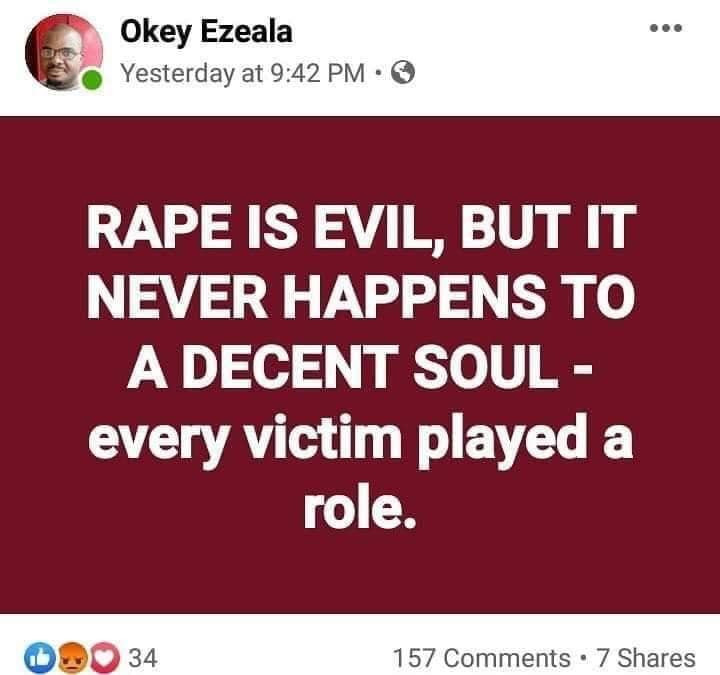Click the every victim played a line

[361, 439]
